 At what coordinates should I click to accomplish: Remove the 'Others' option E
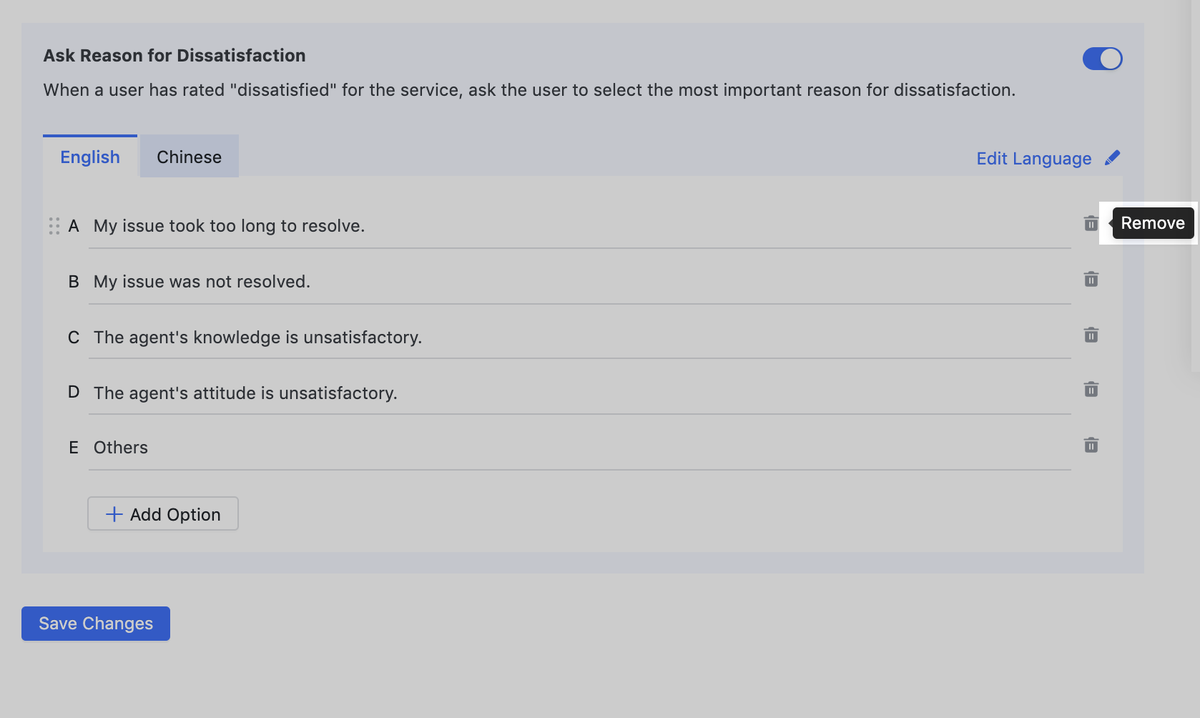tap(1091, 444)
